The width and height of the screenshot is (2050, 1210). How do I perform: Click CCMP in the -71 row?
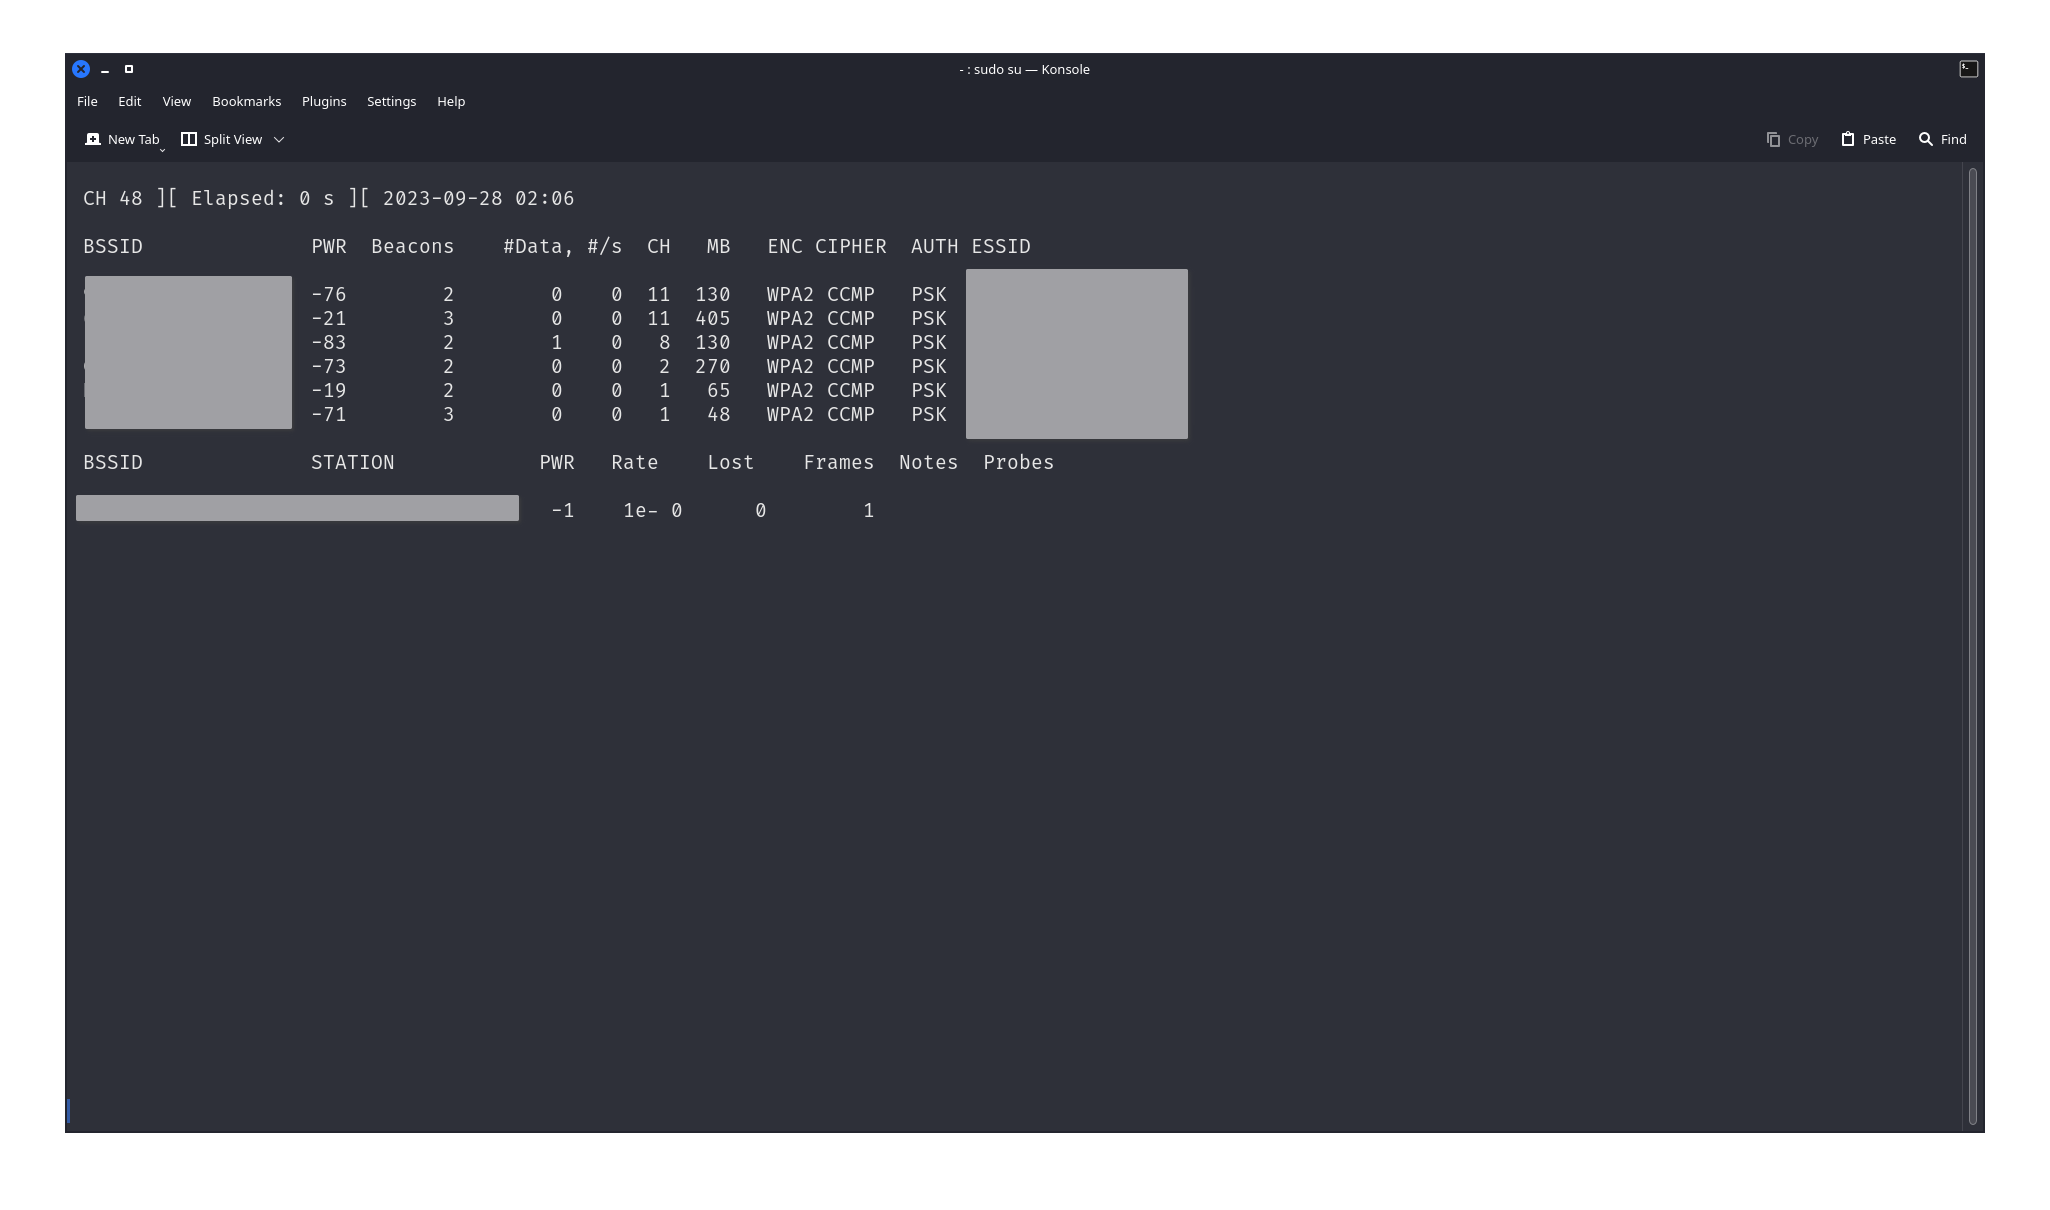(x=851, y=414)
